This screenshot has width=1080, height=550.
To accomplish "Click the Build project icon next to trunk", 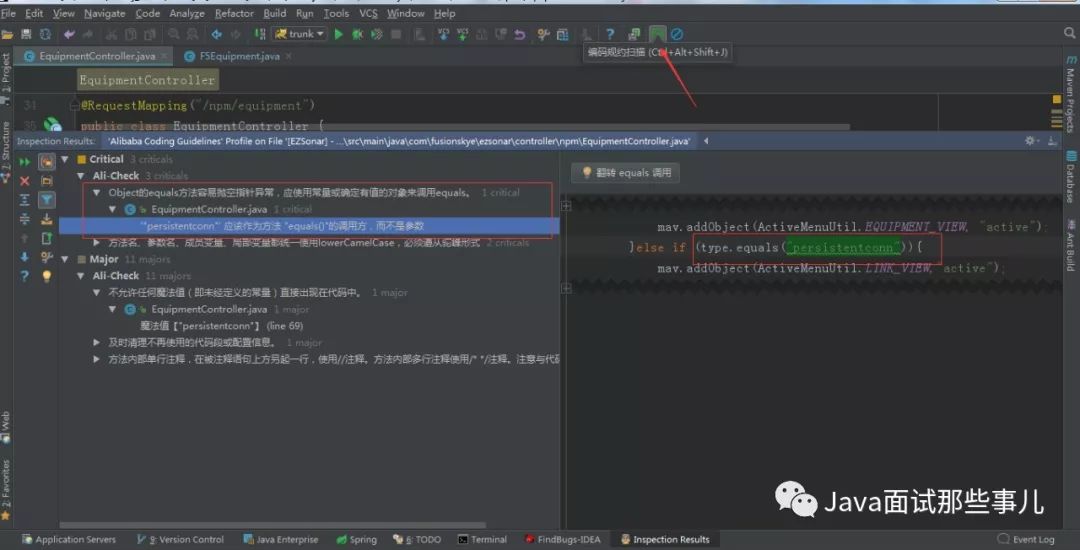I will pyautogui.click(x=260, y=34).
